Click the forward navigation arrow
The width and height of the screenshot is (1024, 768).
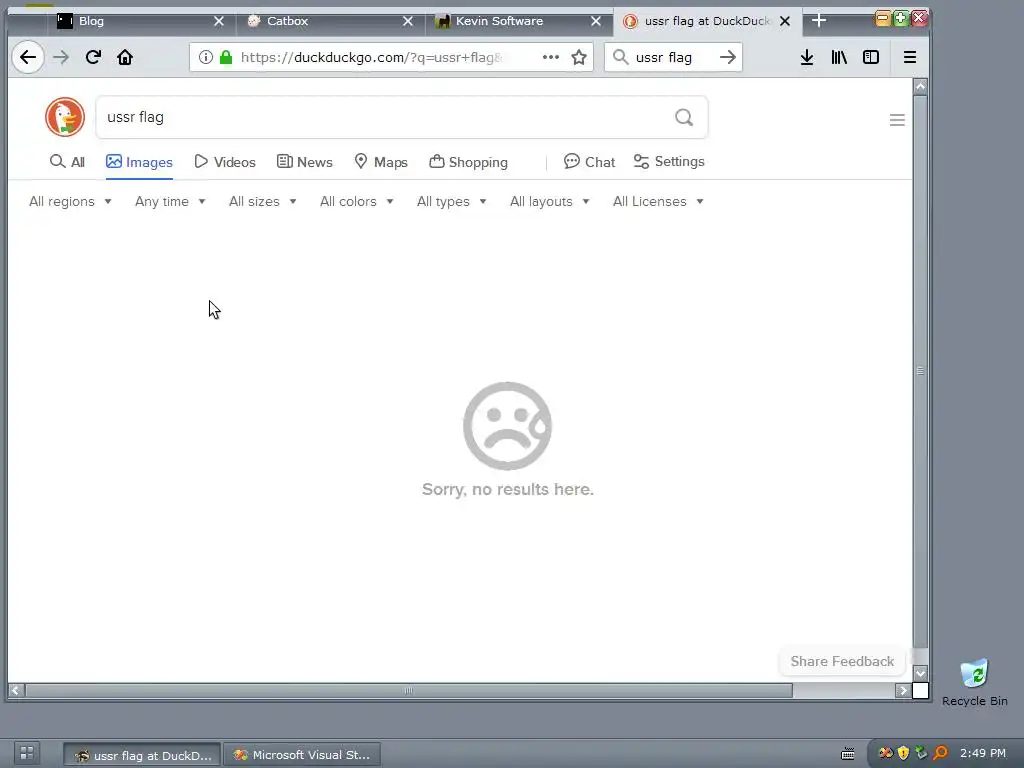(61, 57)
